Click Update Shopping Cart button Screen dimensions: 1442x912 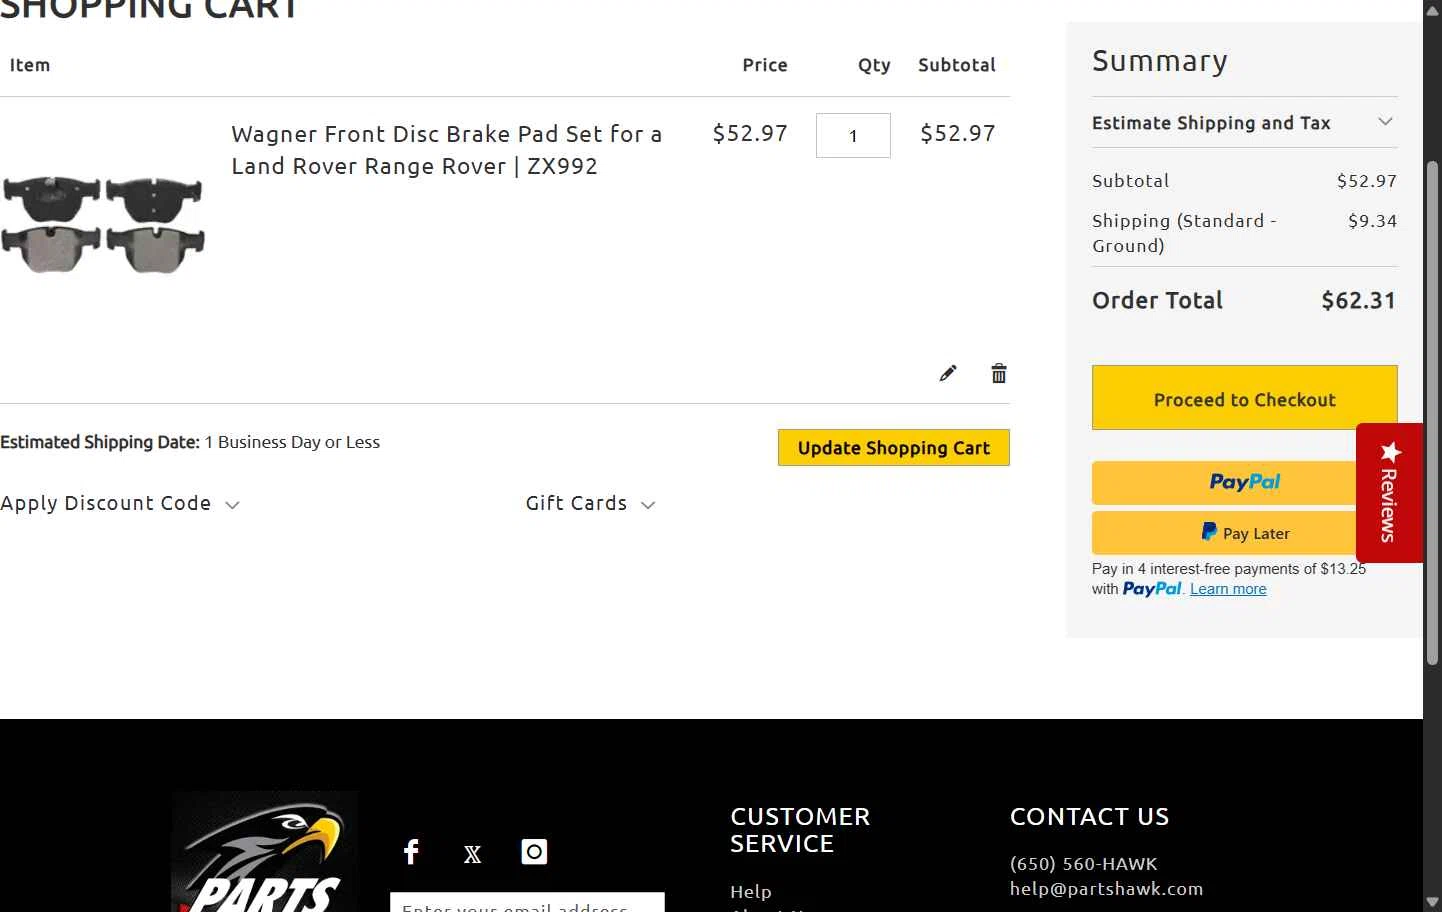pyautogui.click(x=893, y=448)
